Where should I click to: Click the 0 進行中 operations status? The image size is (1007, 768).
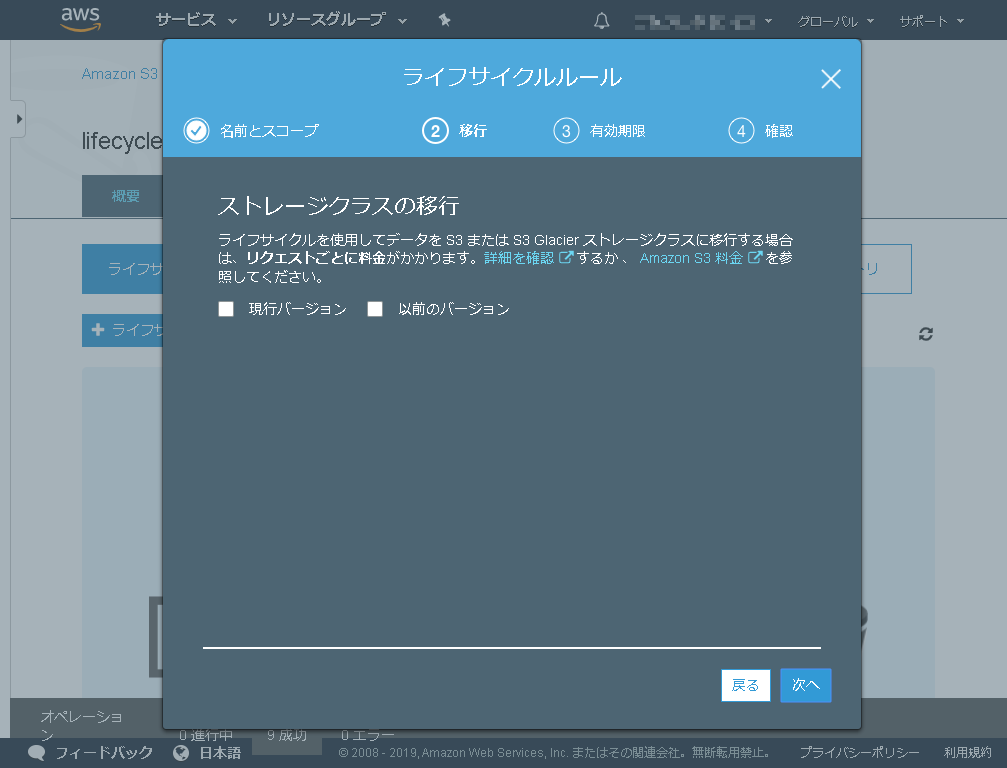coord(206,735)
